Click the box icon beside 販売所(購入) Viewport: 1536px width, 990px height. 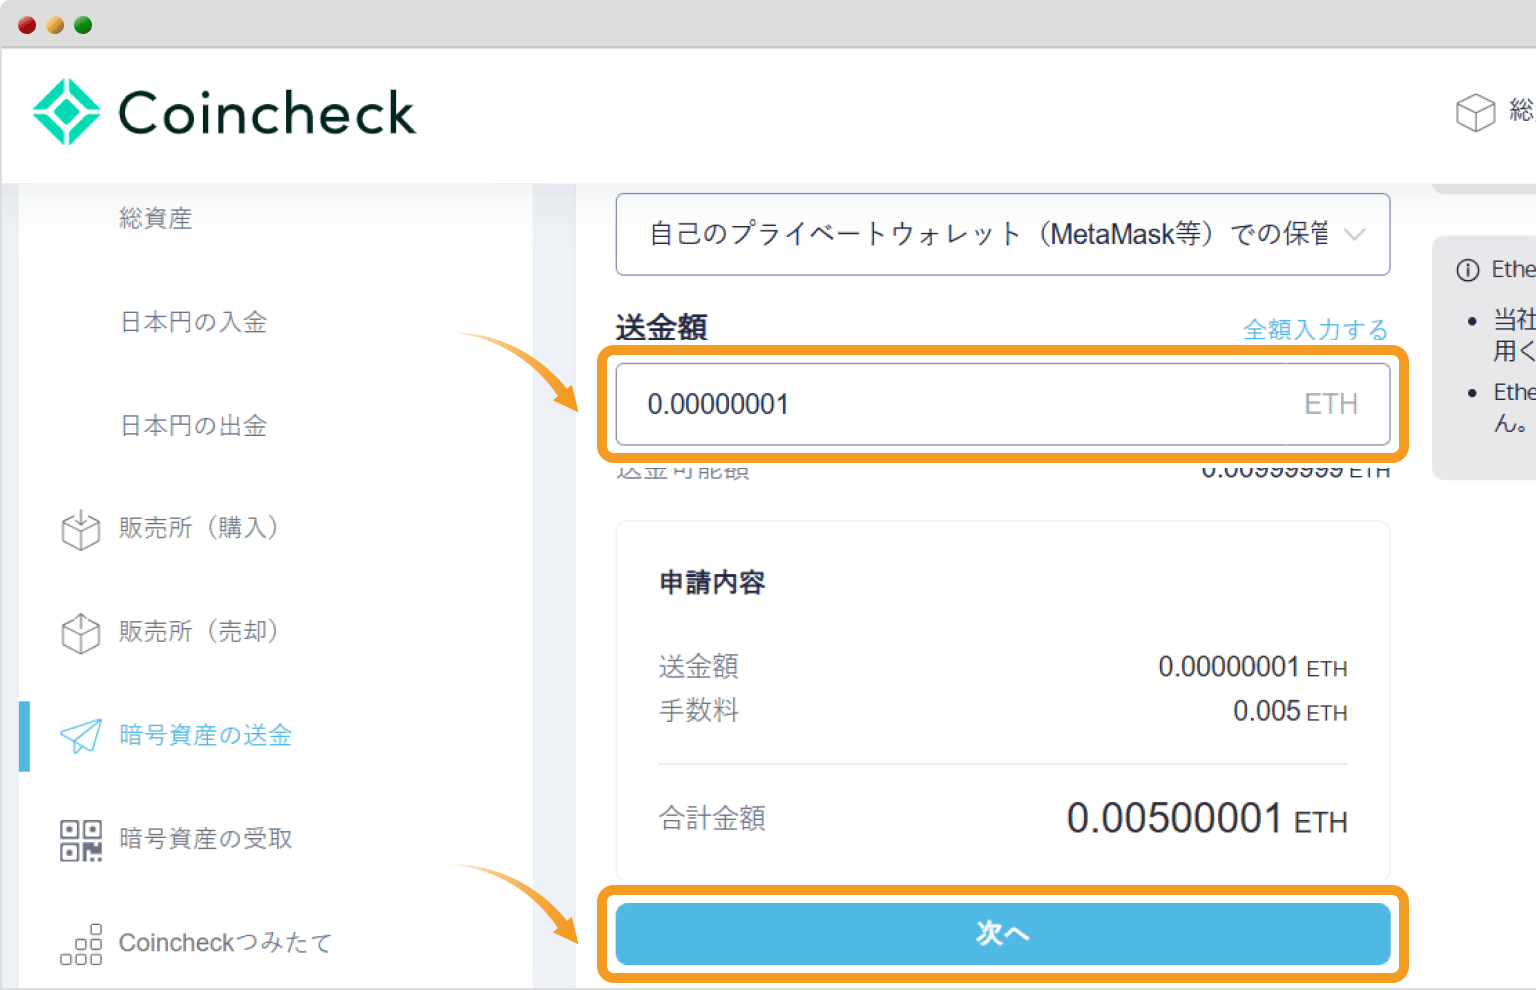click(81, 530)
